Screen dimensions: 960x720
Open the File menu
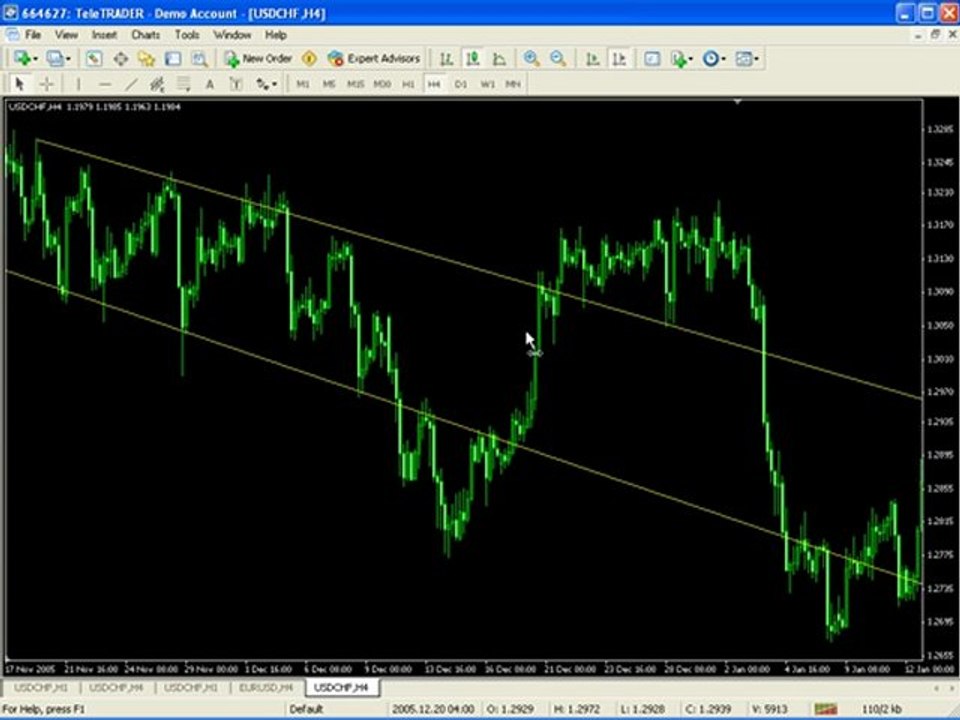32,35
